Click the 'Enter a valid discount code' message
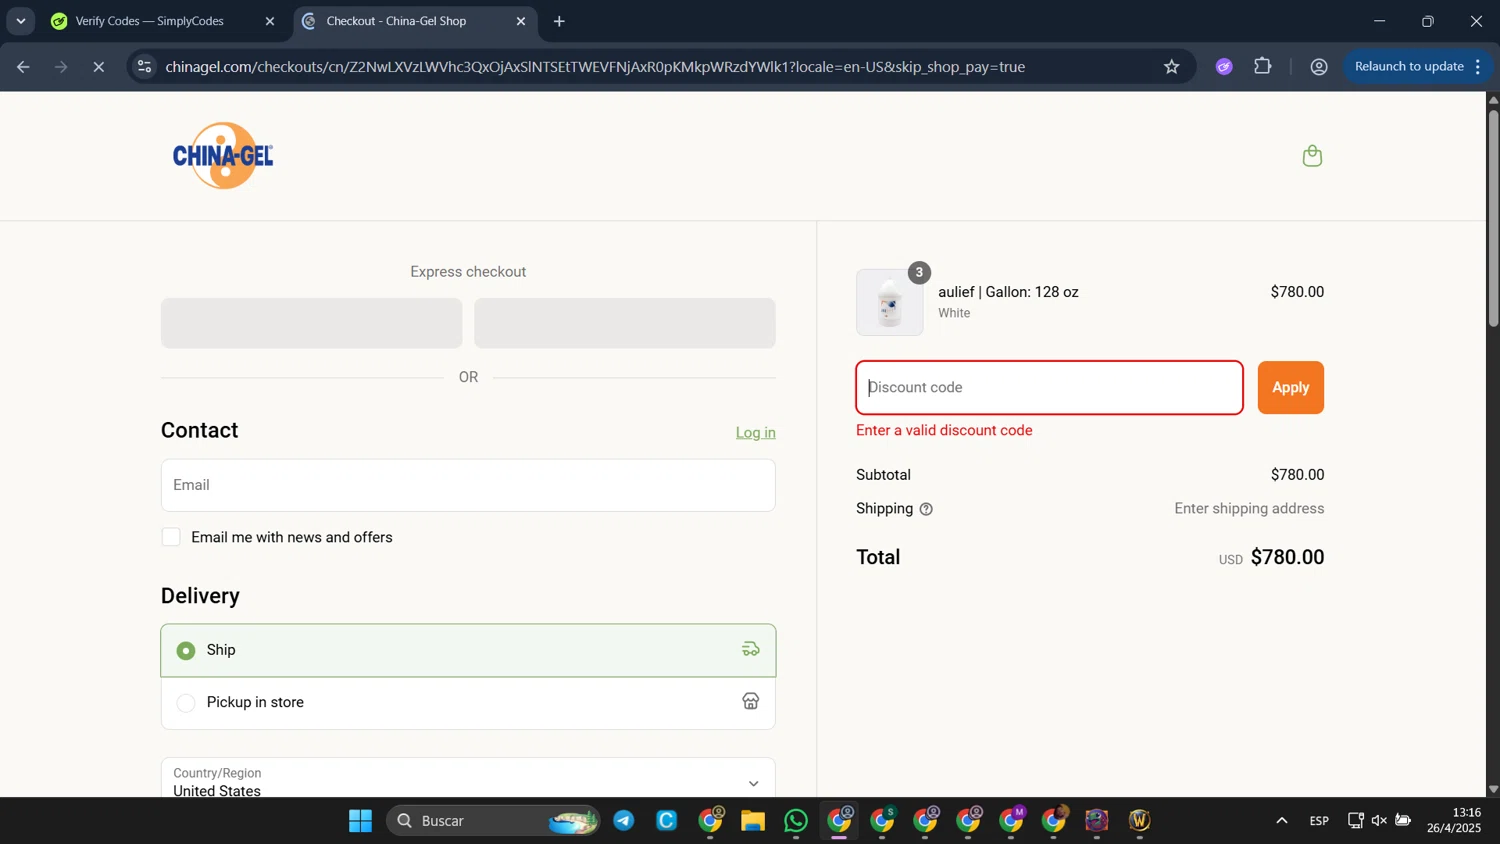Screen dimensions: 1500x844 944,431
